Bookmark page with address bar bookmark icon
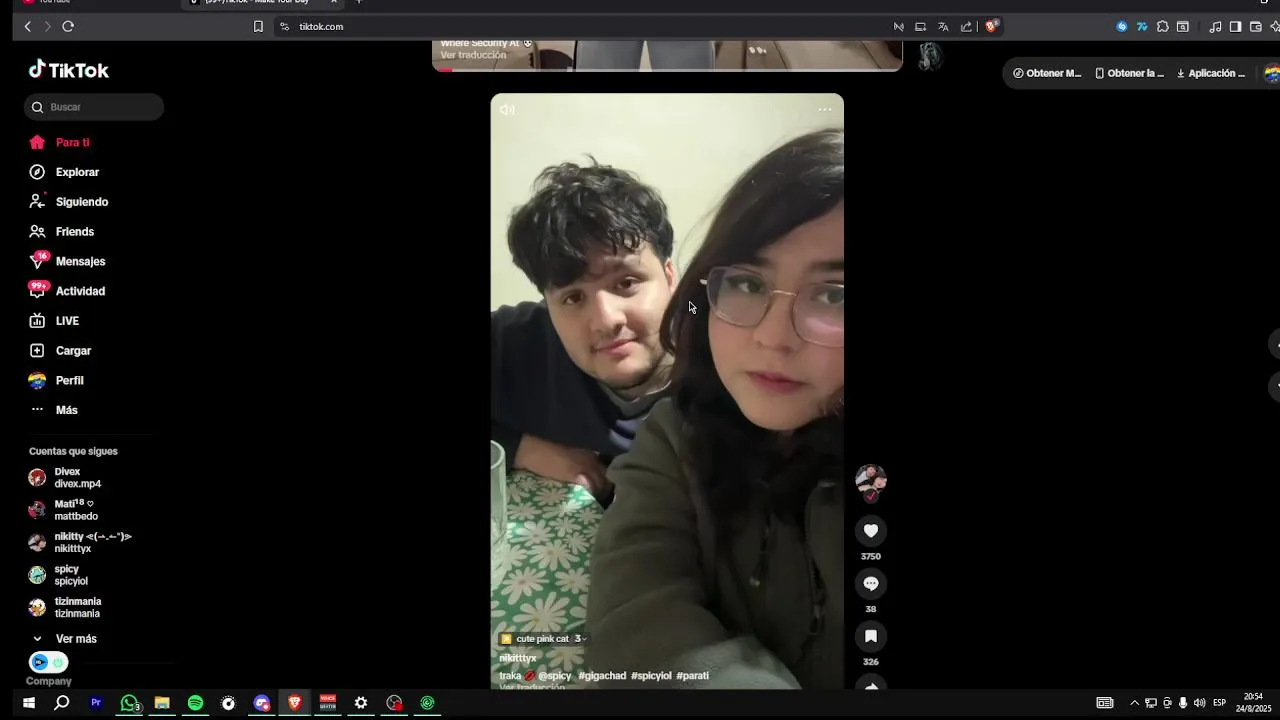Viewport: 1280px width, 720px height. pos(258,27)
